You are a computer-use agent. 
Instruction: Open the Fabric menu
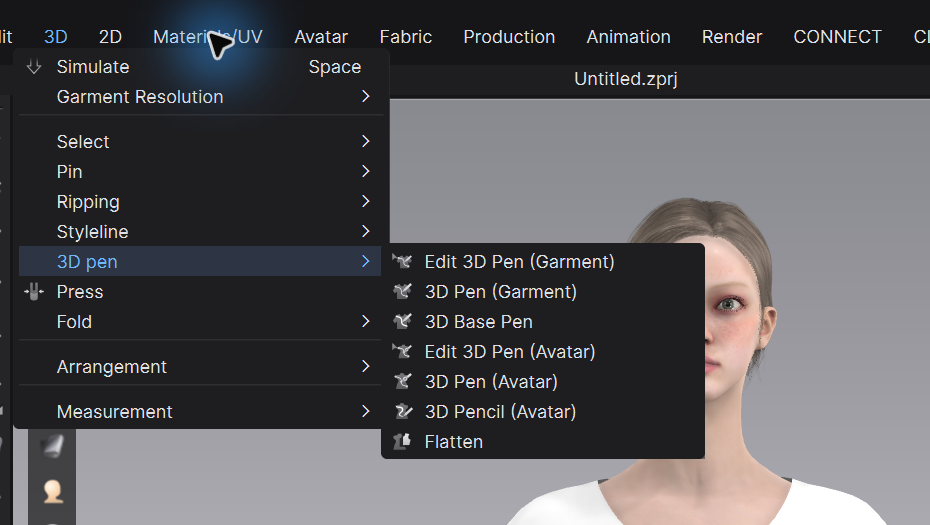click(x=406, y=37)
